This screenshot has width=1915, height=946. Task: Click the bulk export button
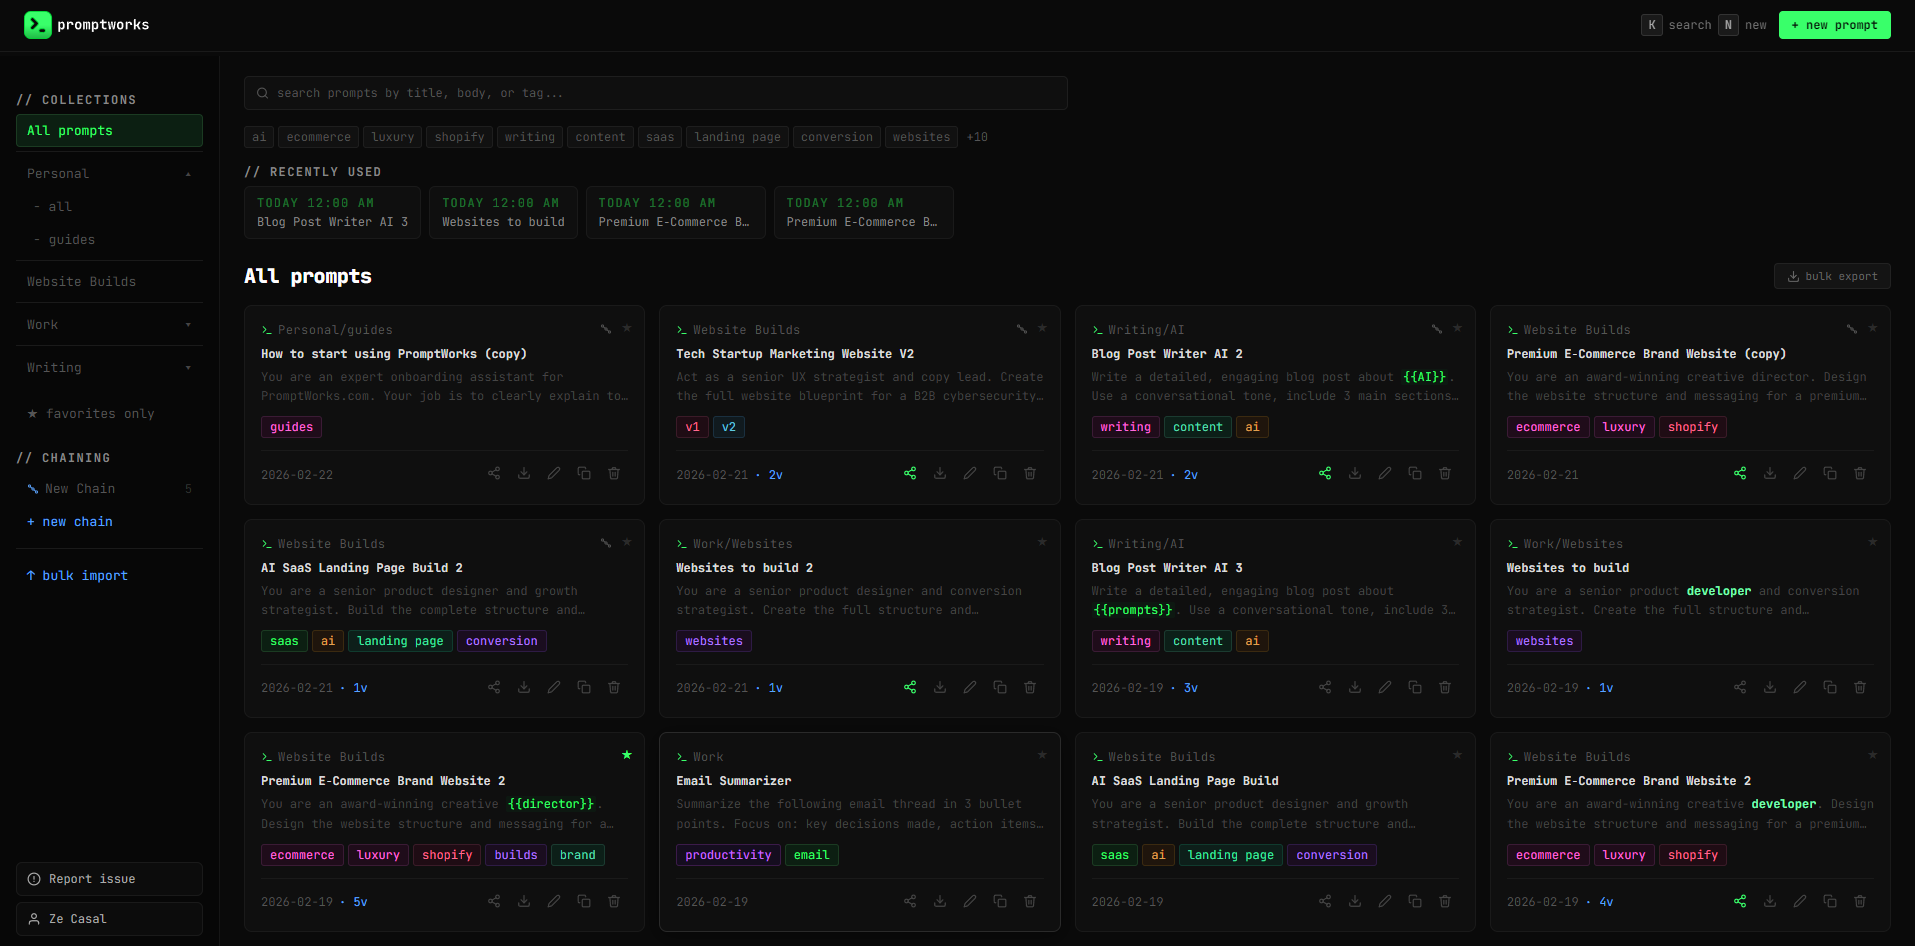click(x=1831, y=275)
